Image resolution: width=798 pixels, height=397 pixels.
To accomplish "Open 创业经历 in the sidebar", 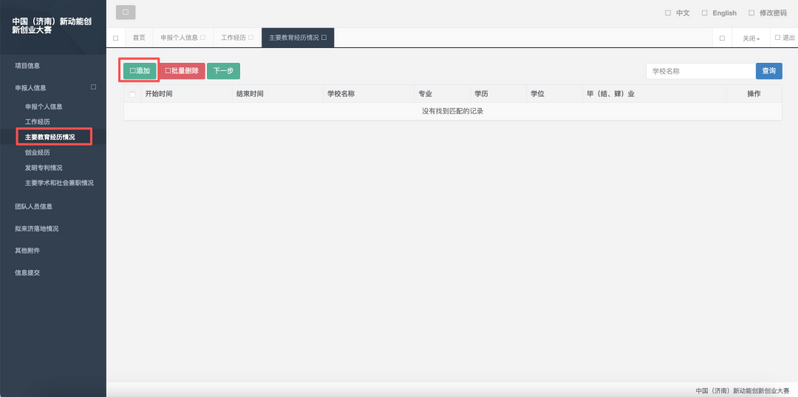I will click(x=38, y=152).
